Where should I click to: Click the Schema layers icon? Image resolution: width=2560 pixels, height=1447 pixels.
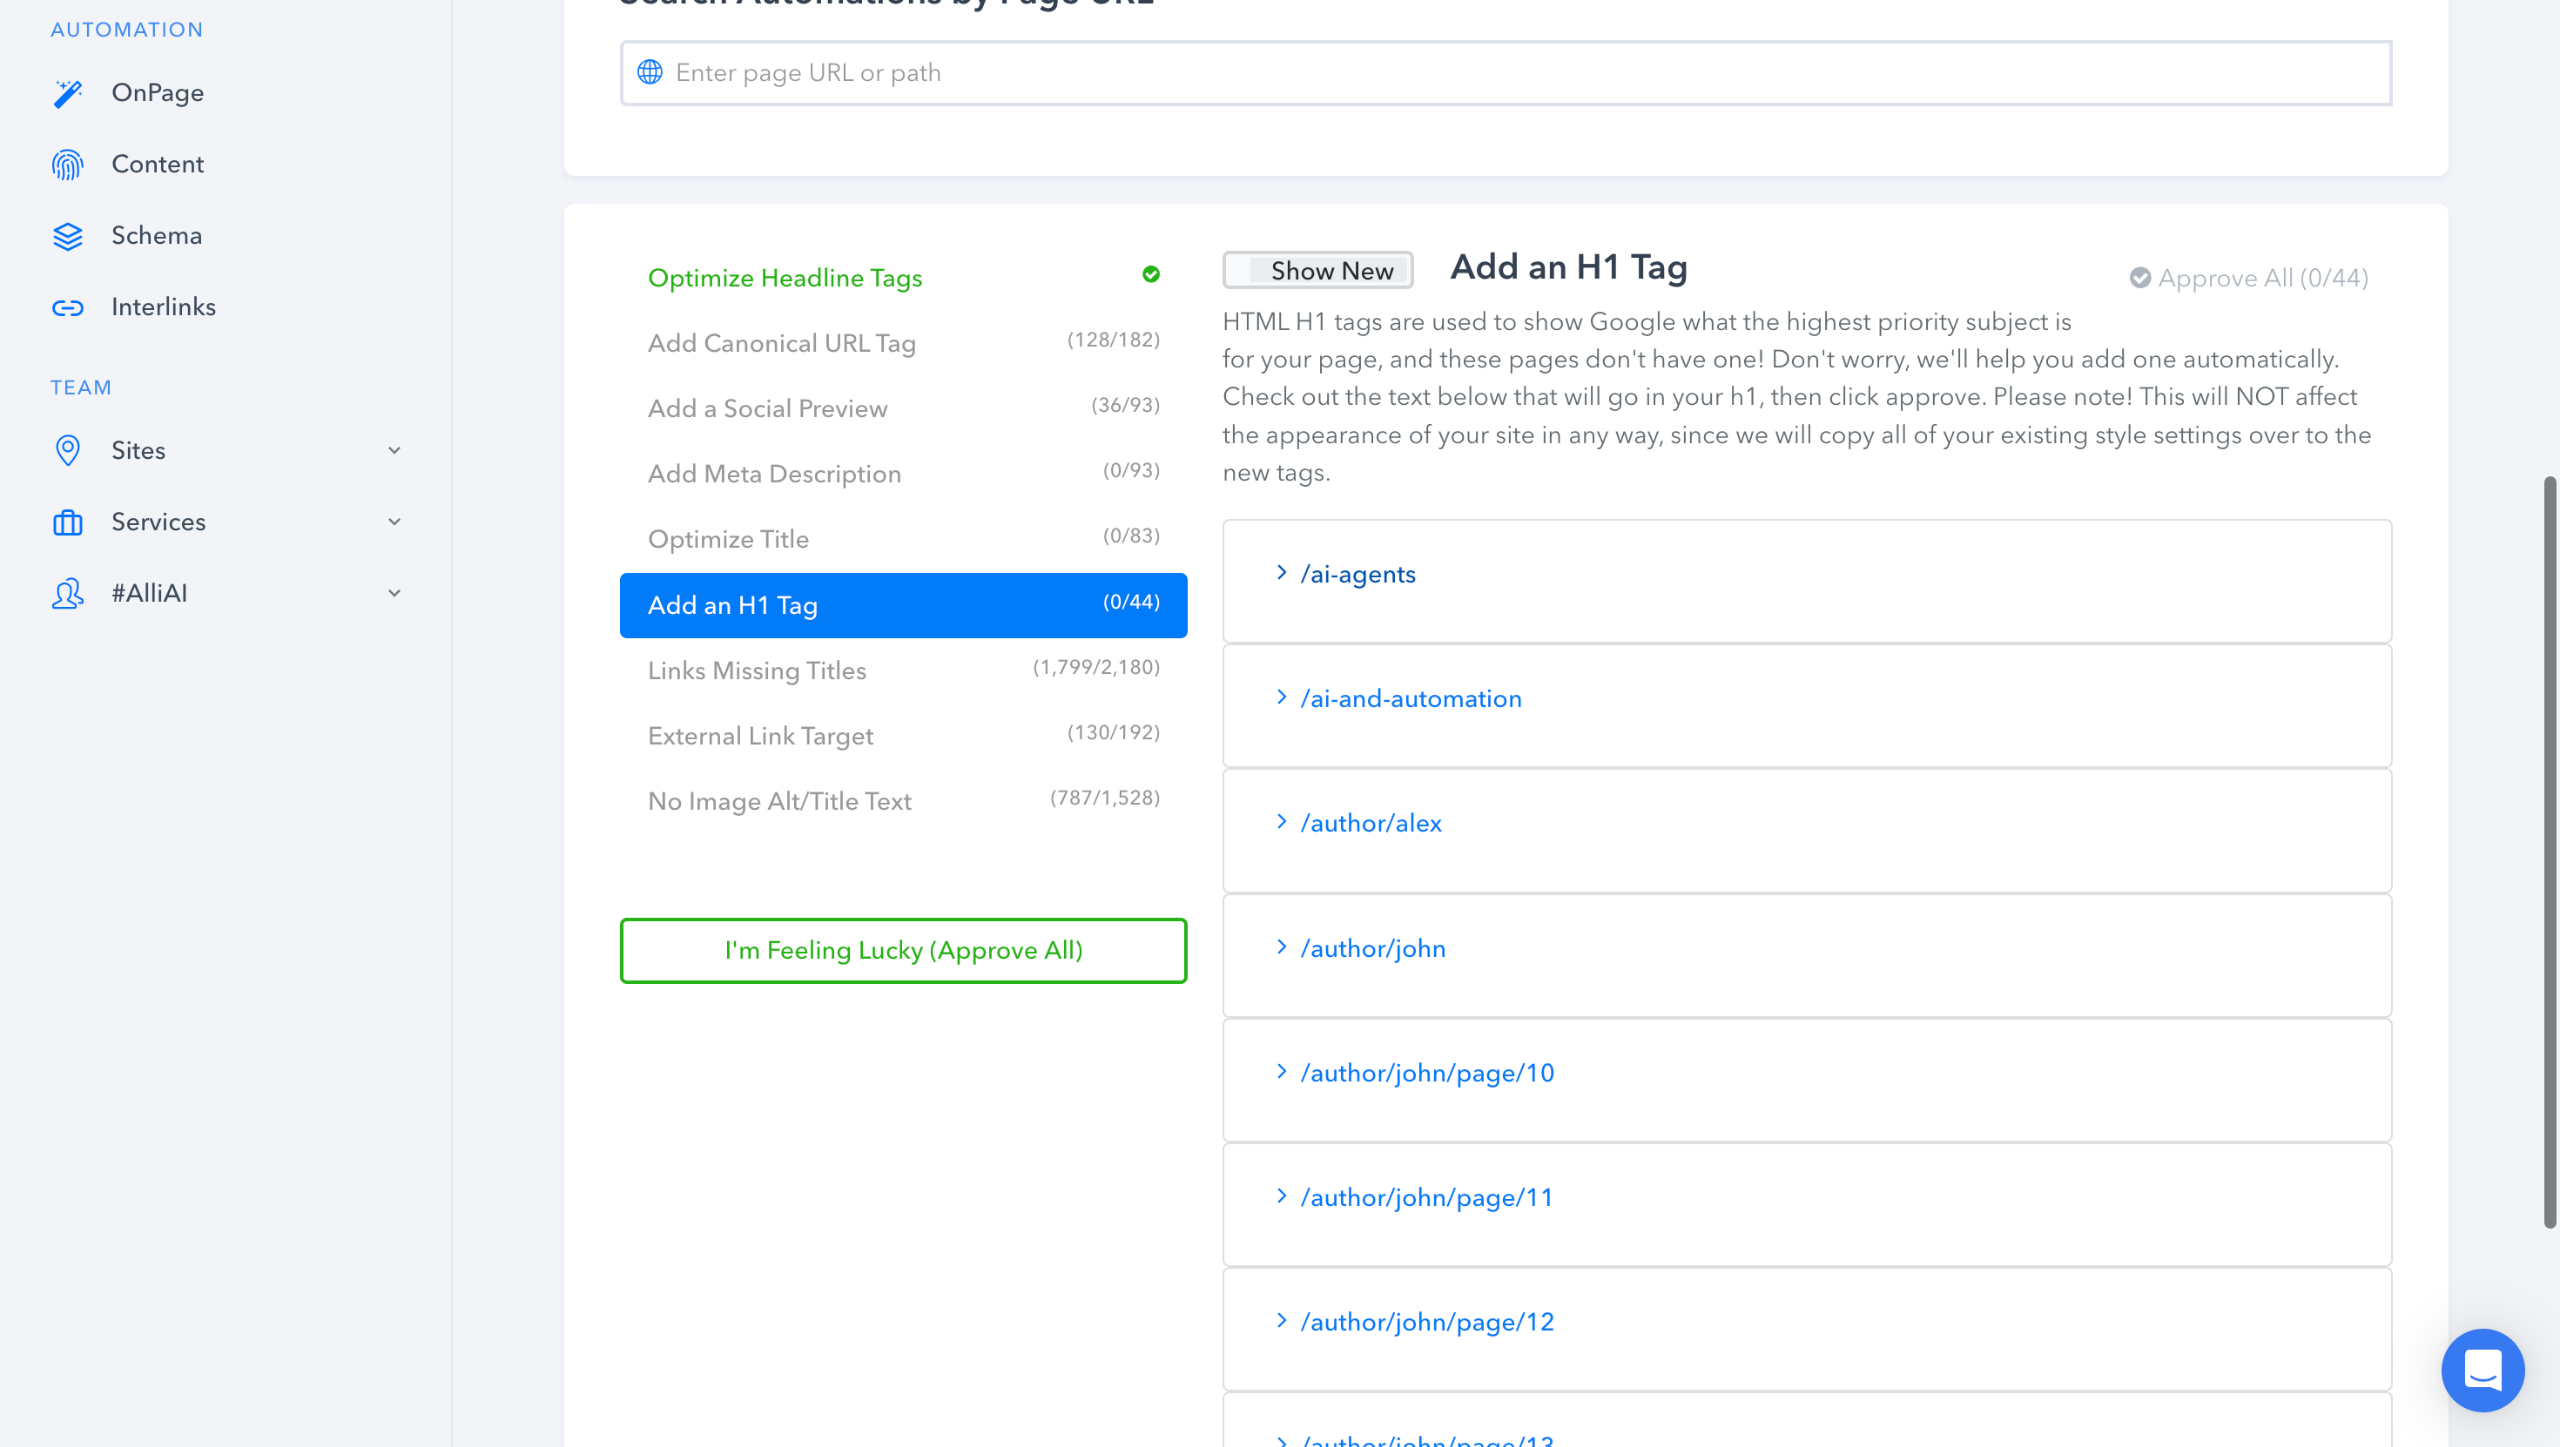tap(67, 236)
